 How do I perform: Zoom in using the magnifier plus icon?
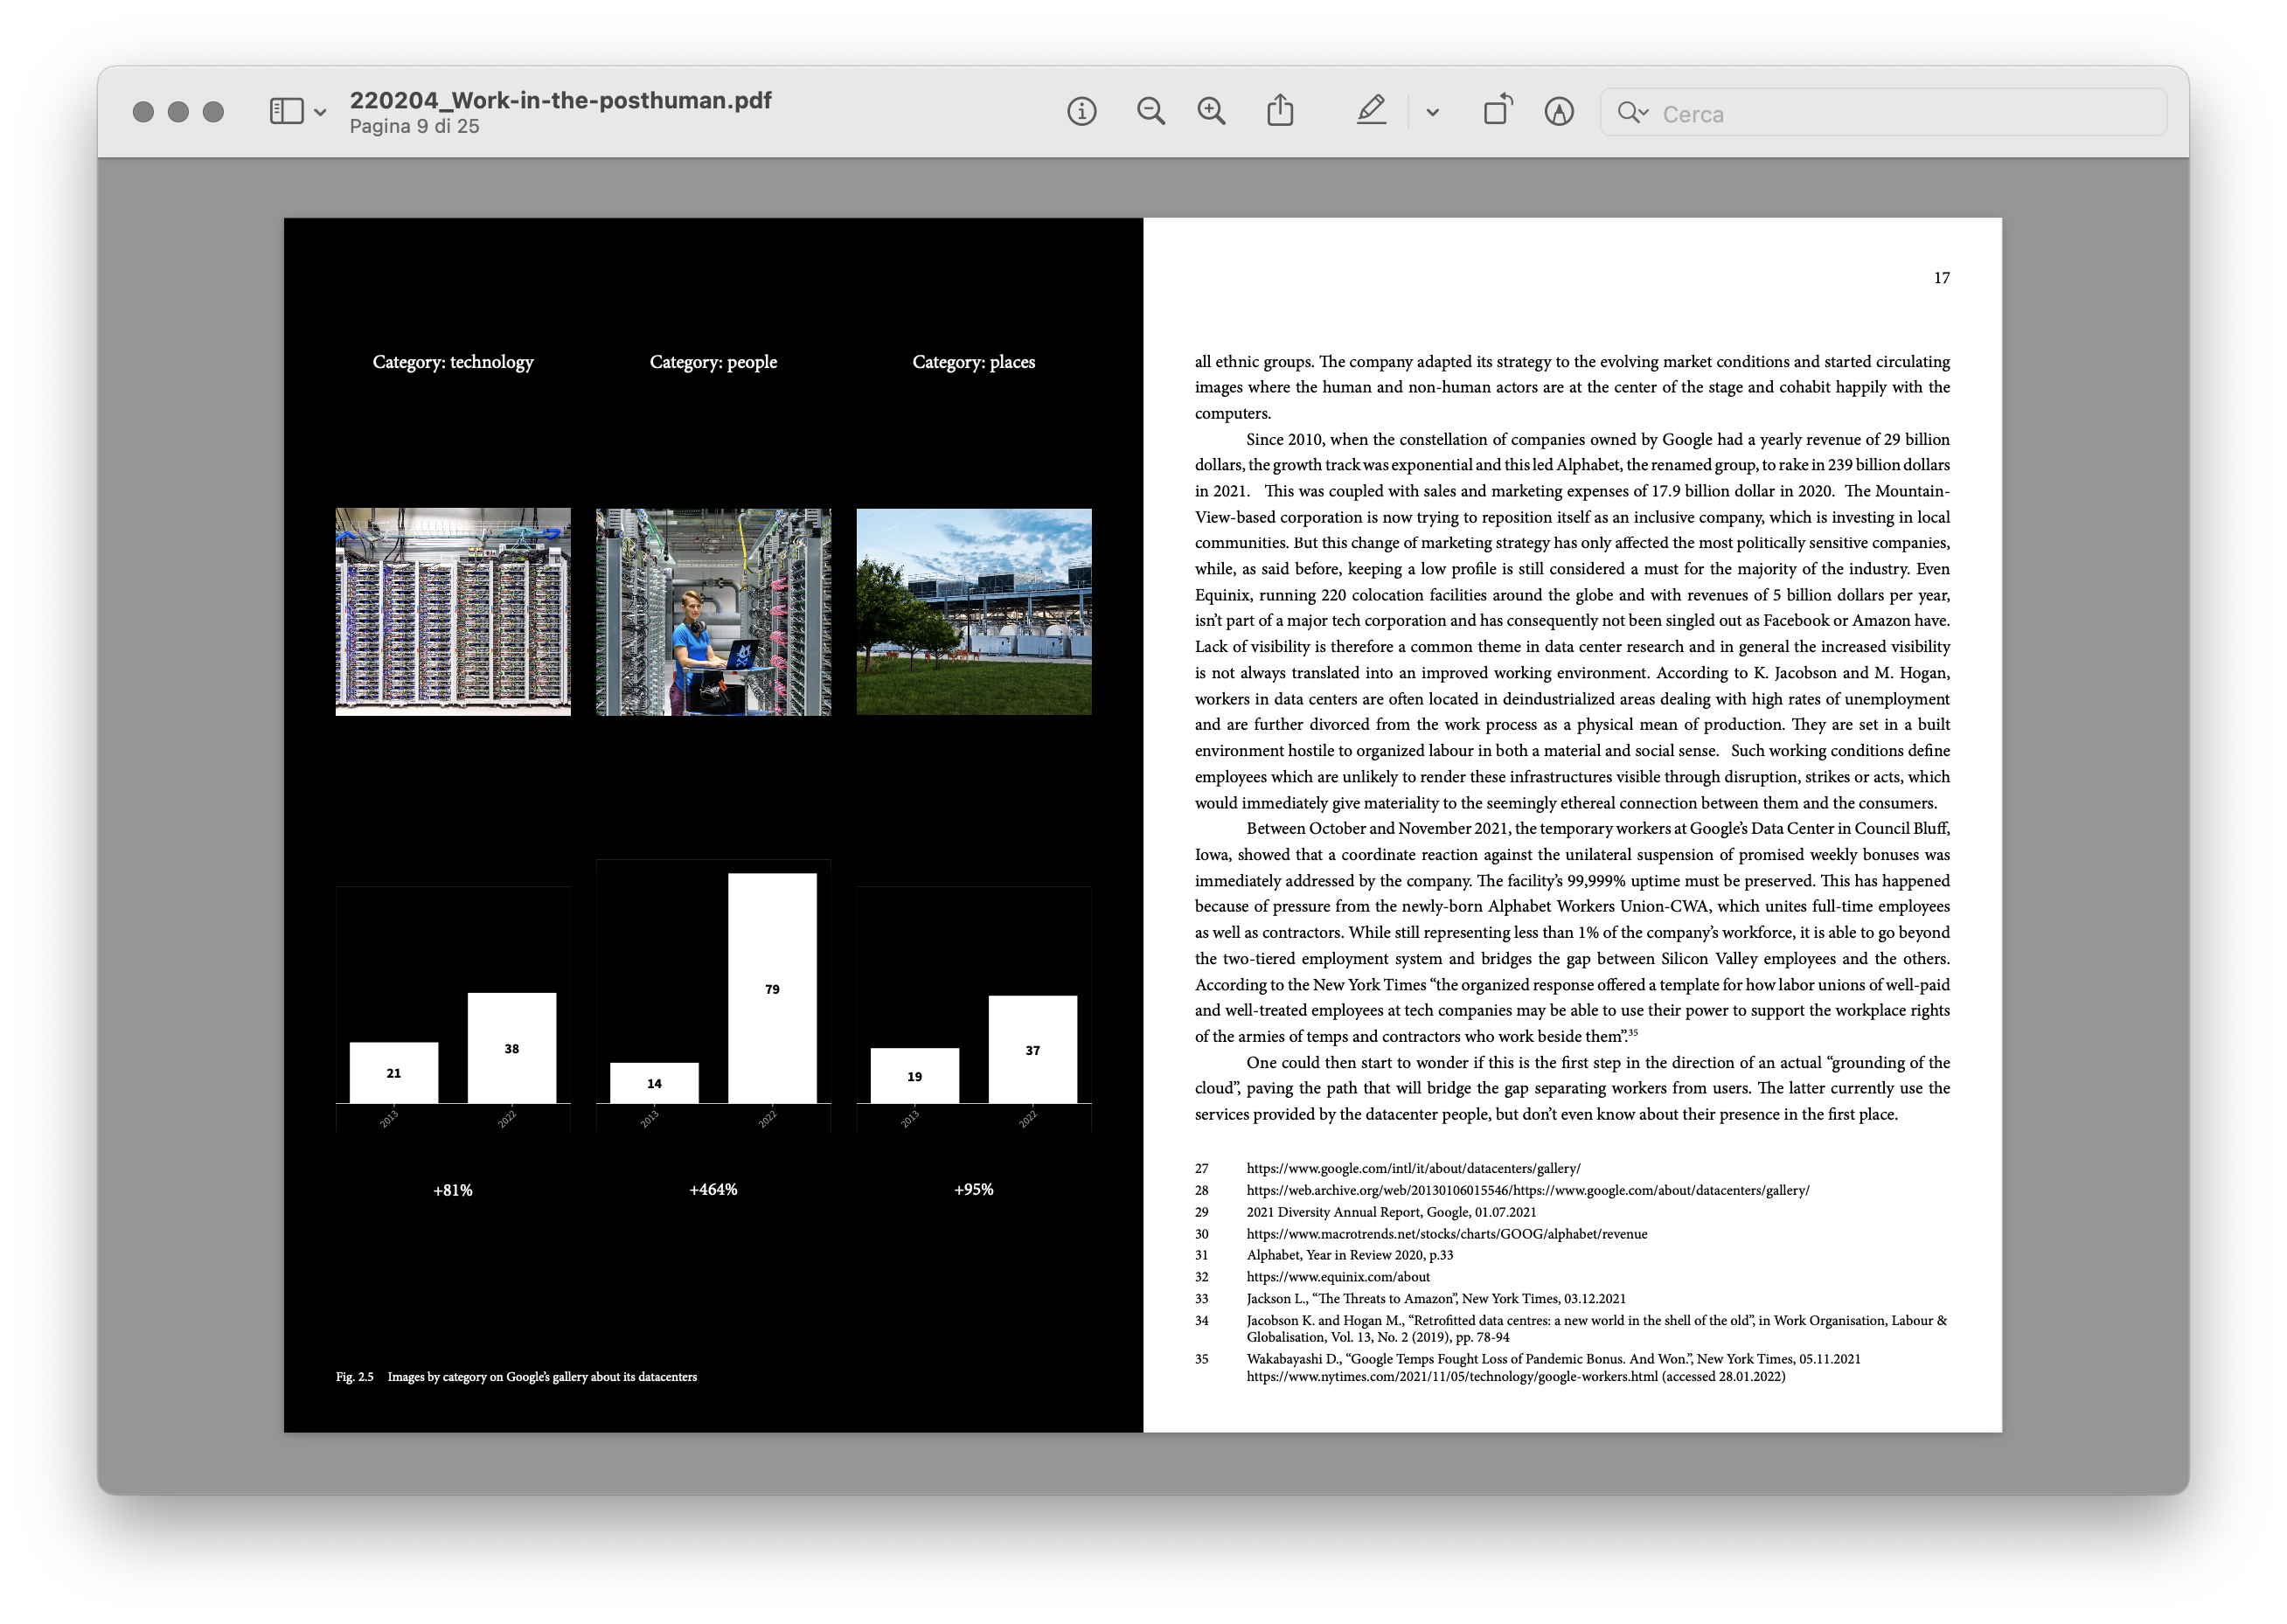(1211, 111)
